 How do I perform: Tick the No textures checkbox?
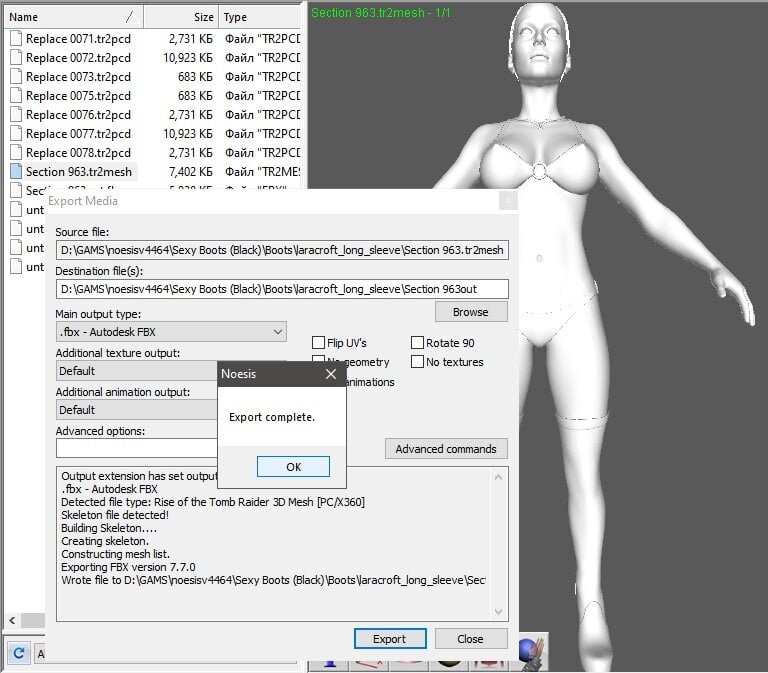pos(417,361)
